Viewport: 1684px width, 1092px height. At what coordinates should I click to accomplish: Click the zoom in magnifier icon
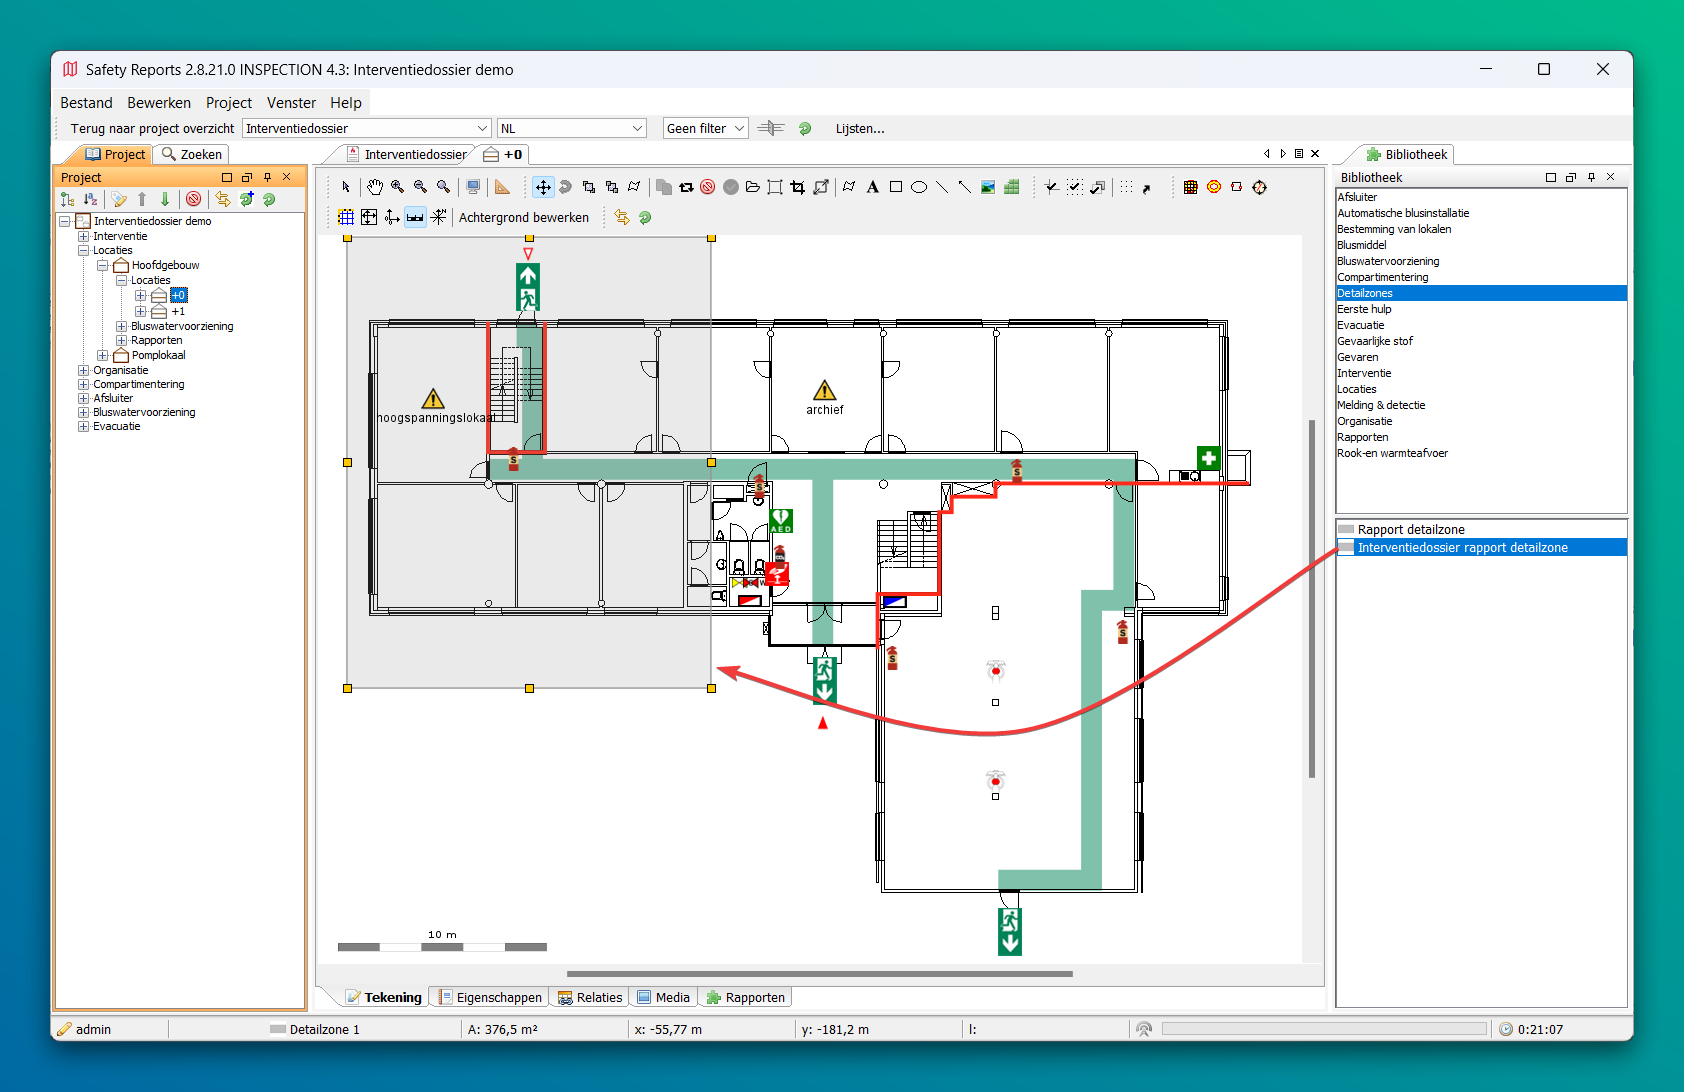398,187
